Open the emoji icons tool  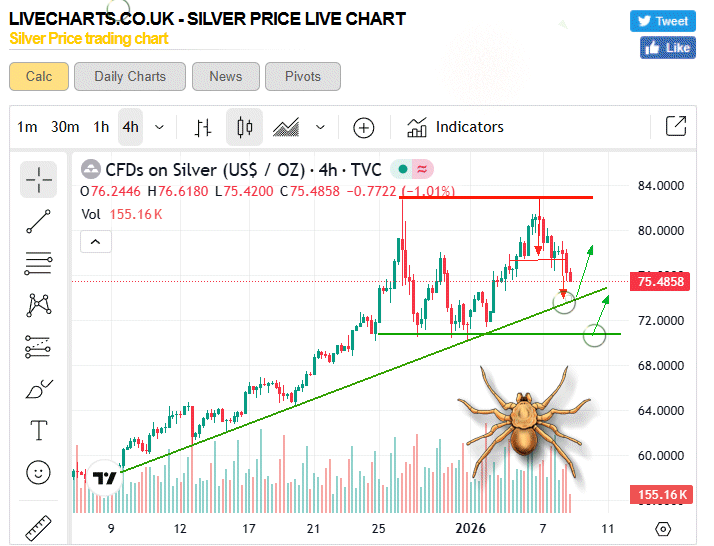point(39,471)
